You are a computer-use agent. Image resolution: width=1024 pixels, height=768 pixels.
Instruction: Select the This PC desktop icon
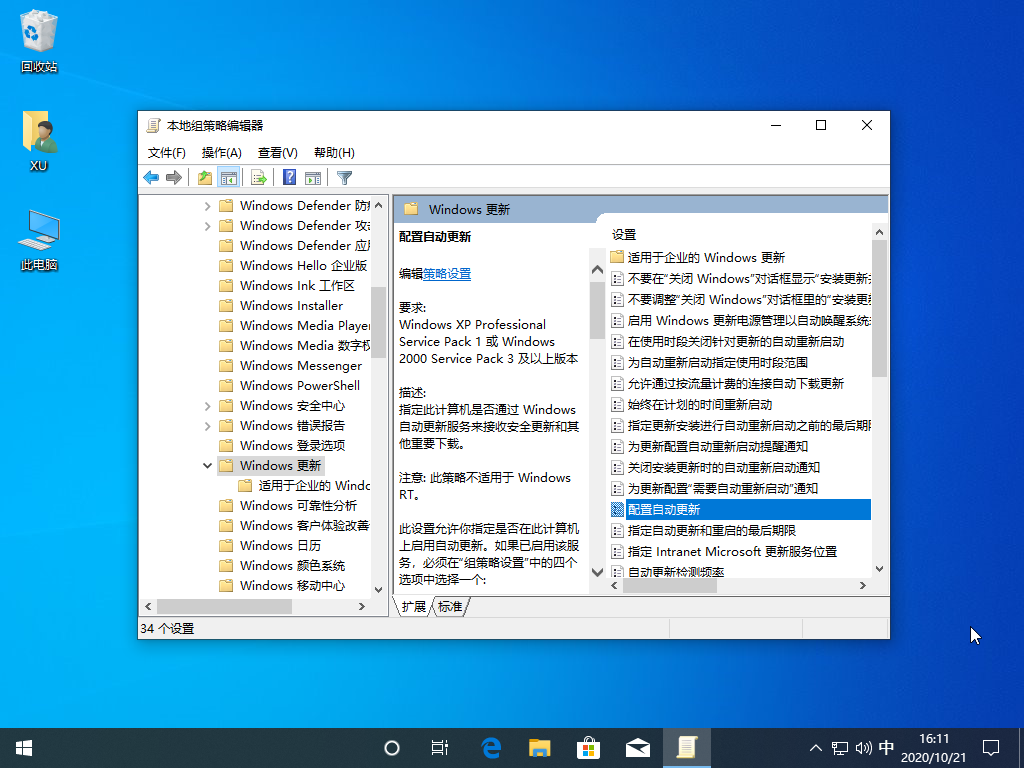[39, 240]
